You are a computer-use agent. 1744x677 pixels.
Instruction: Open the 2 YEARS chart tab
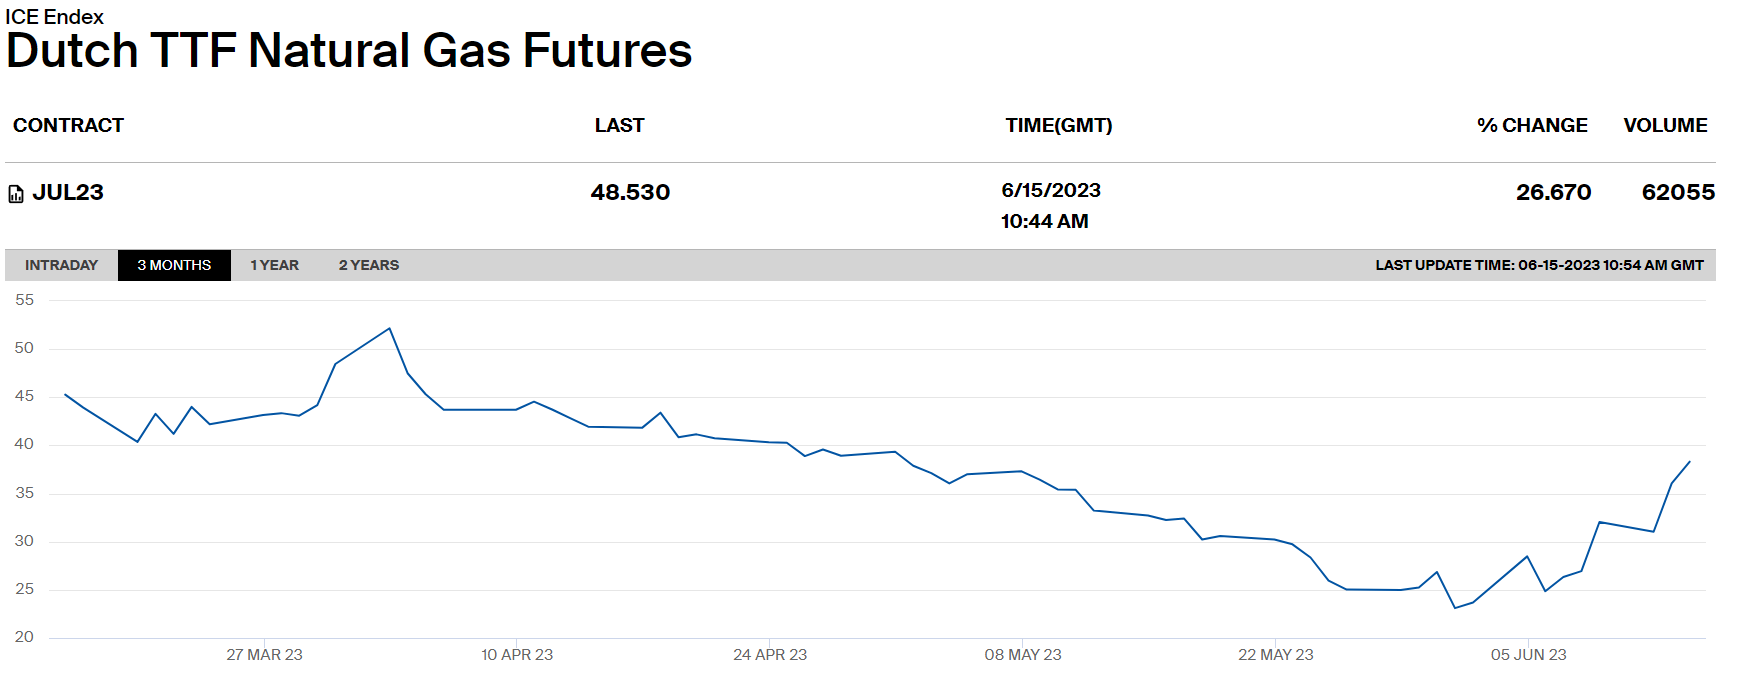click(368, 265)
